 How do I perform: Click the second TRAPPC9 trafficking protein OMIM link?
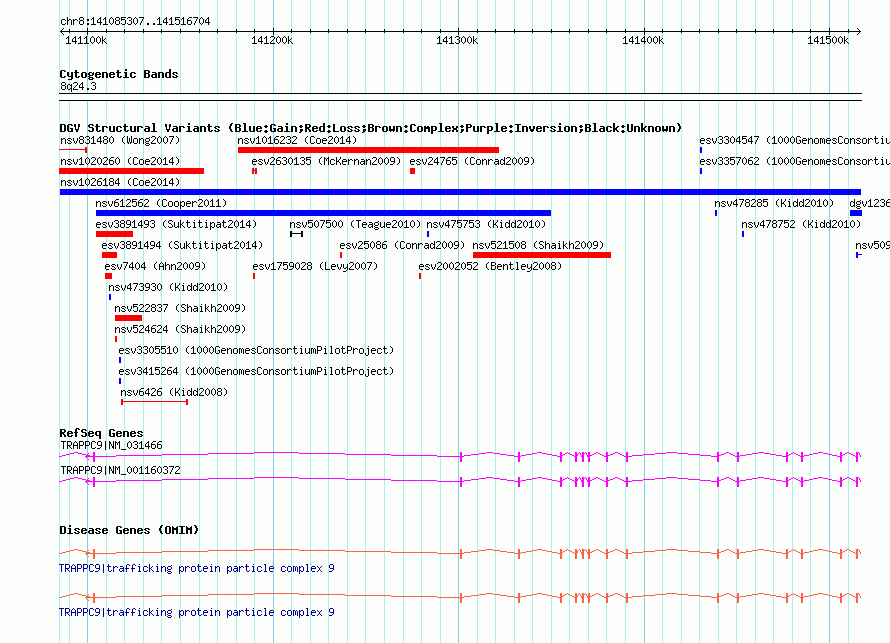pos(197,612)
